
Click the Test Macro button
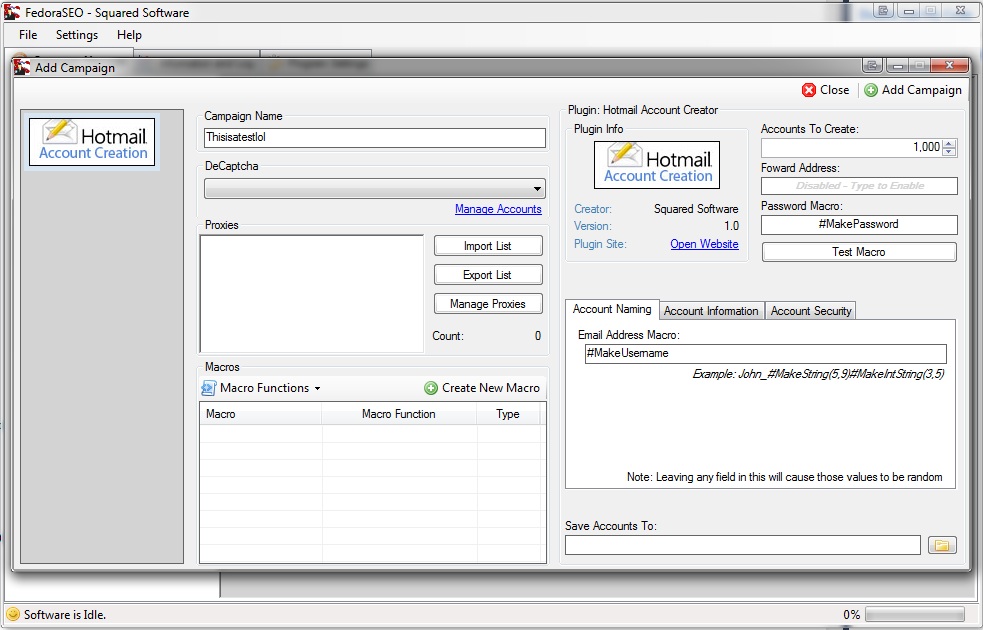859,252
